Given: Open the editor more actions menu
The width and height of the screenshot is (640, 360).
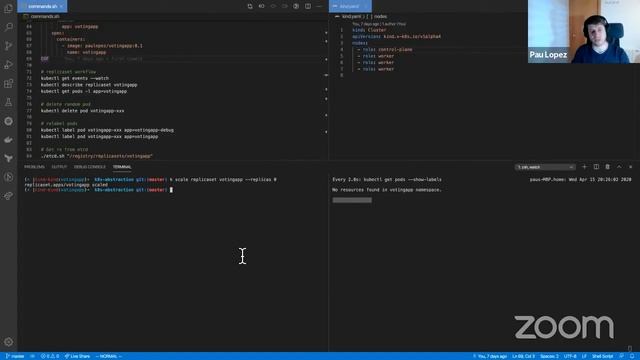Looking at the screenshot, I should pos(319,6).
